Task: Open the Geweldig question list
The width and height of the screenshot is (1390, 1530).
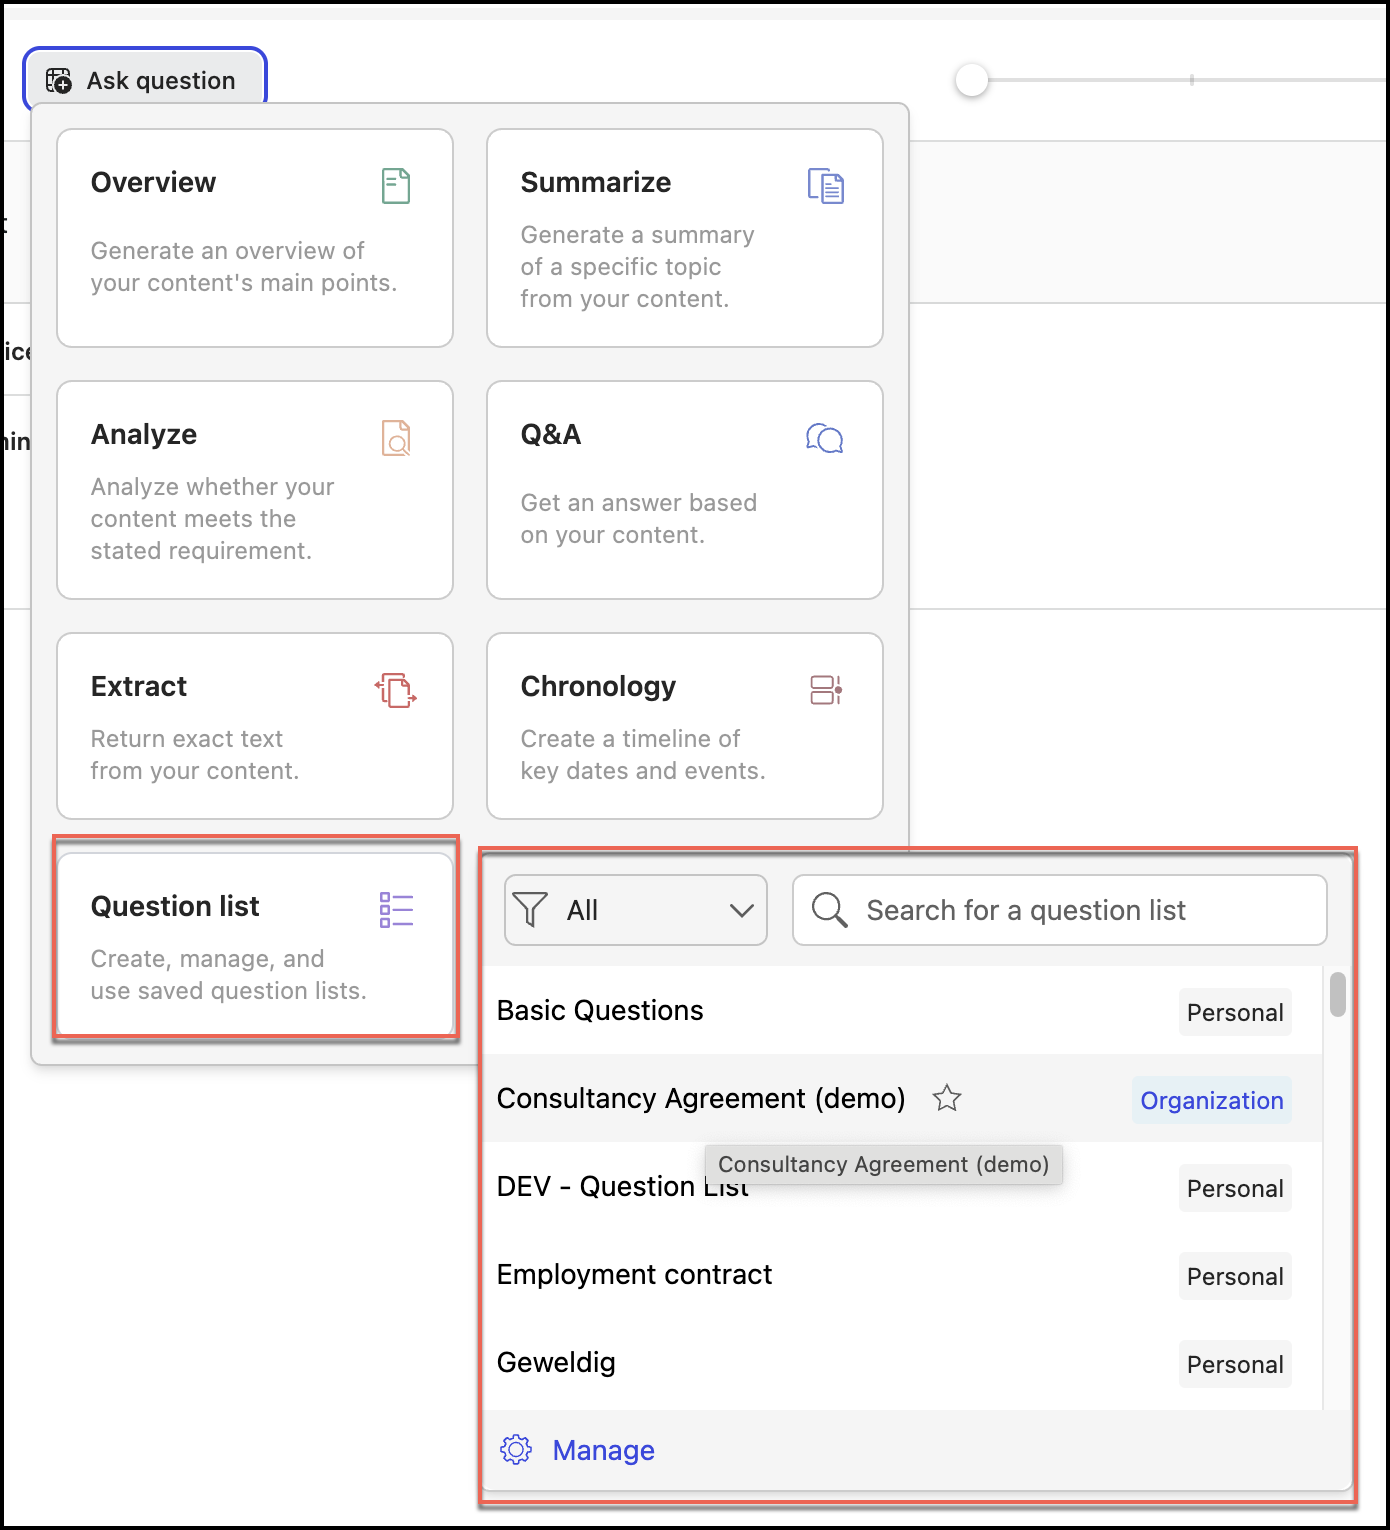Action: [556, 1363]
